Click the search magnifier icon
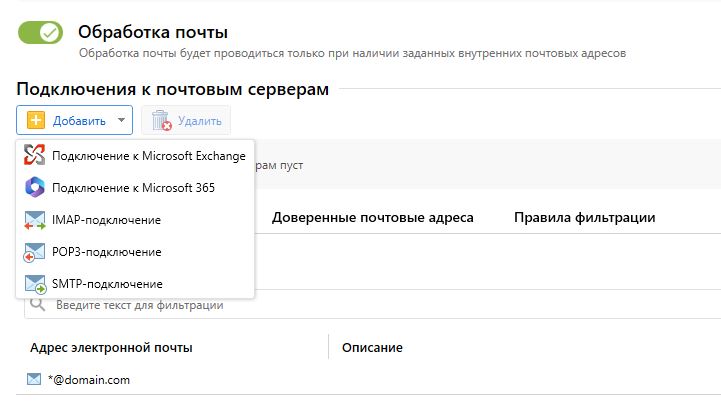Image resolution: width=721 pixels, height=411 pixels. [x=37, y=304]
